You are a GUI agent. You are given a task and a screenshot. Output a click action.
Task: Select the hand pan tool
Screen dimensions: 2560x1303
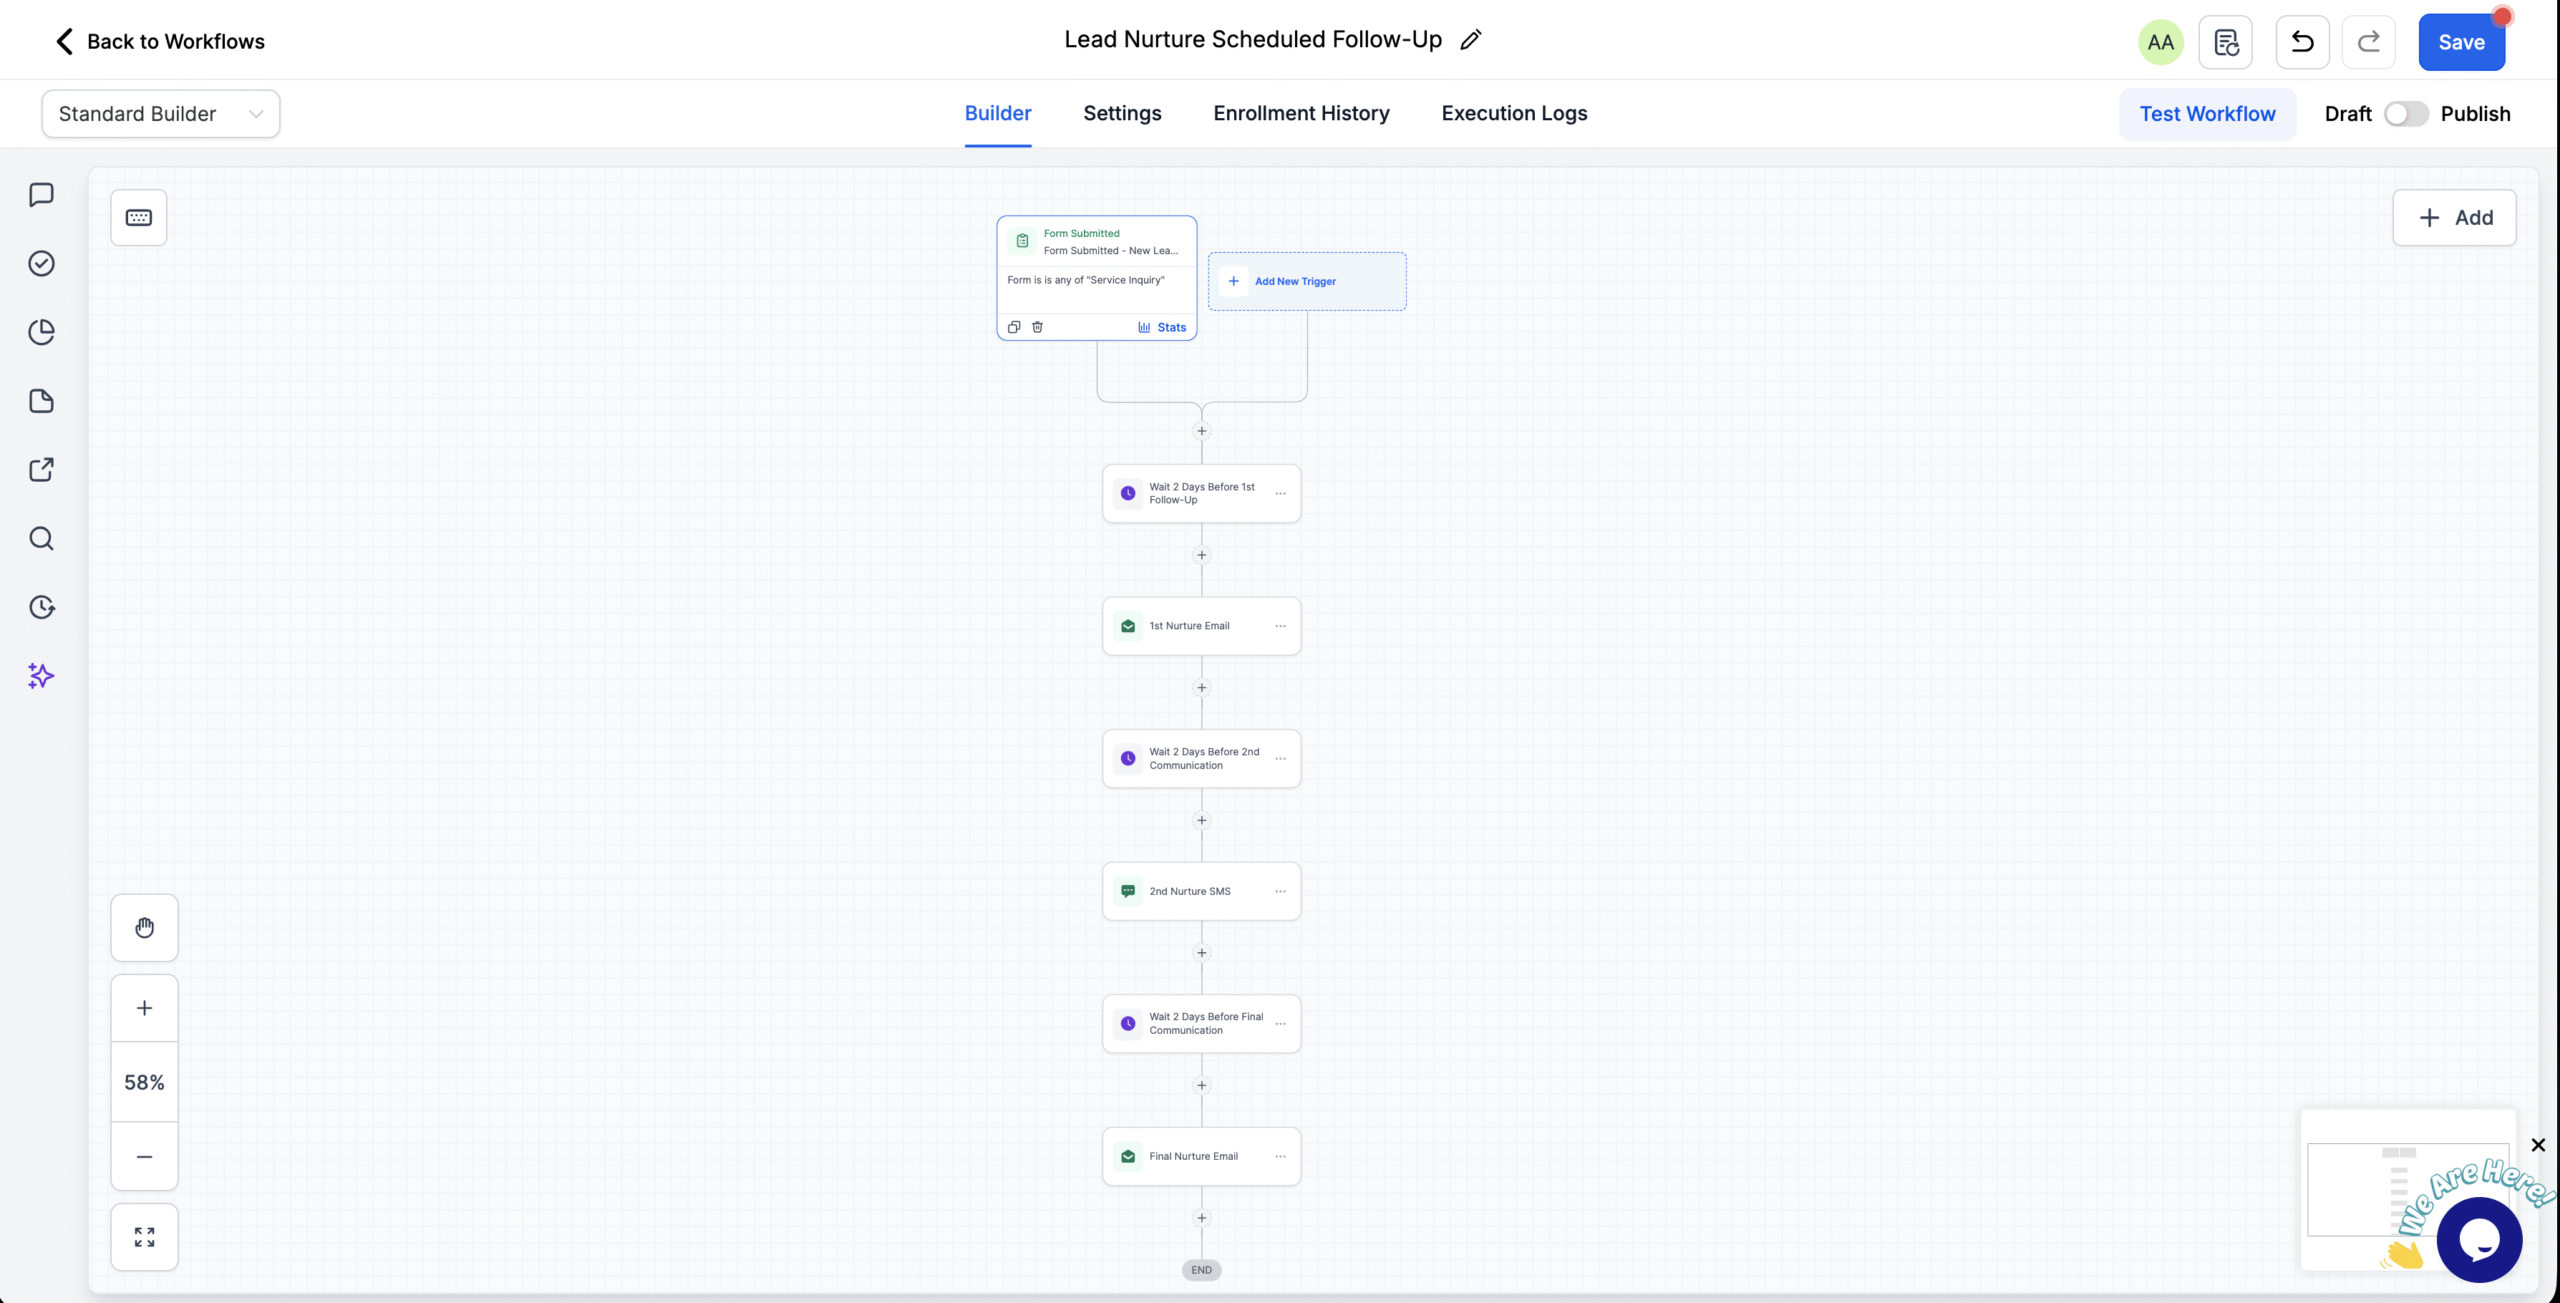[145, 928]
